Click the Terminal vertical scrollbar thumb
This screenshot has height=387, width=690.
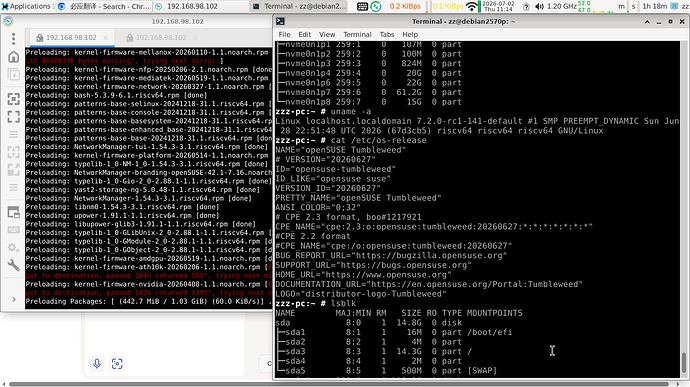(x=684, y=362)
